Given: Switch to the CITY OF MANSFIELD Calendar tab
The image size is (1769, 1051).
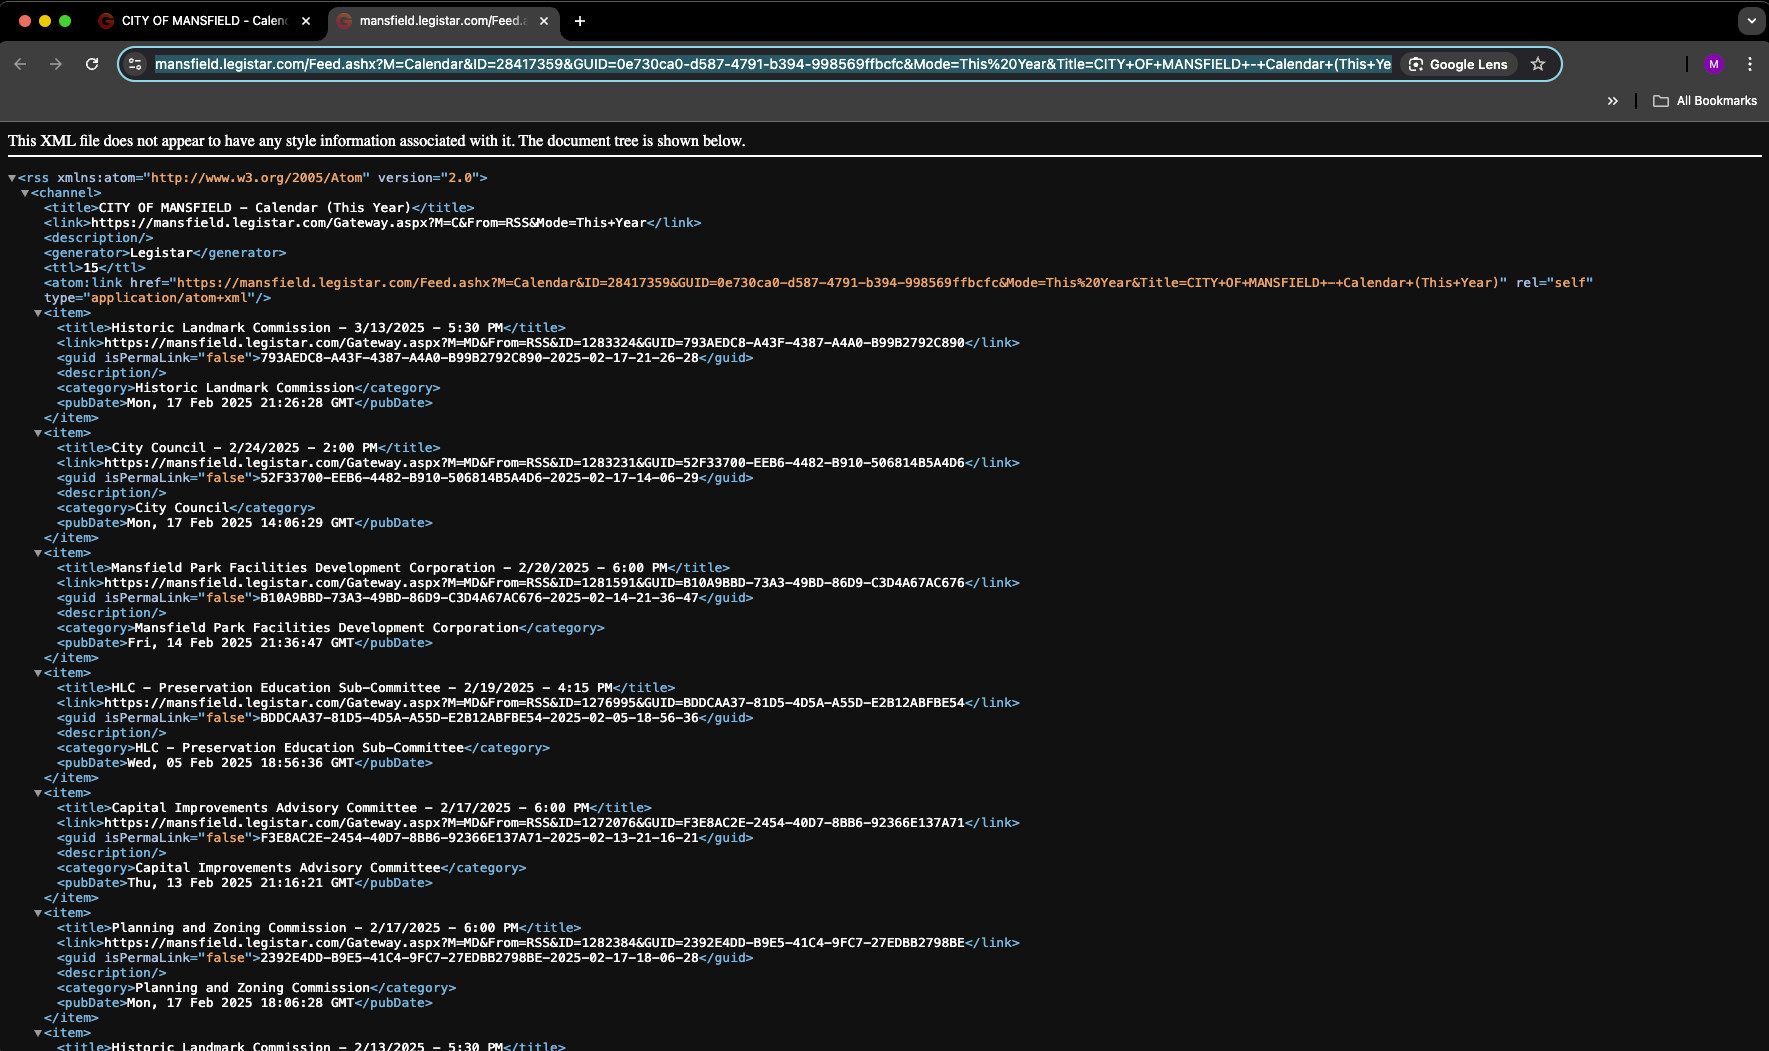Looking at the screenshot, I should (x=205, y=21).
